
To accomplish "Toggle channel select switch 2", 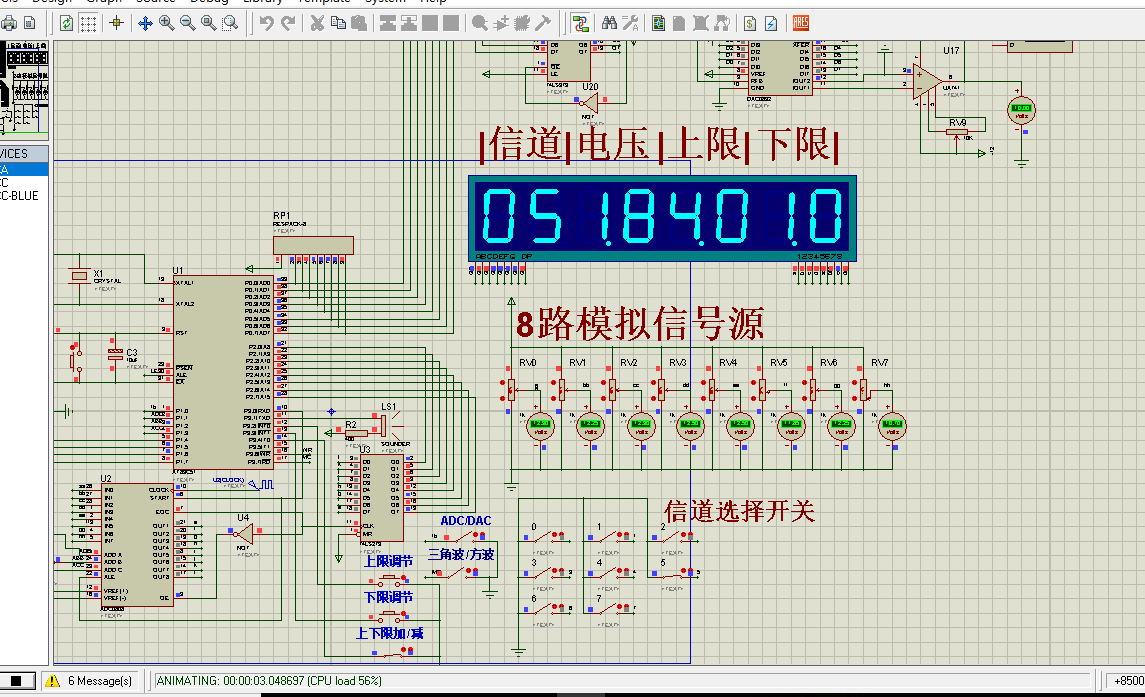I will coord(673,538).
